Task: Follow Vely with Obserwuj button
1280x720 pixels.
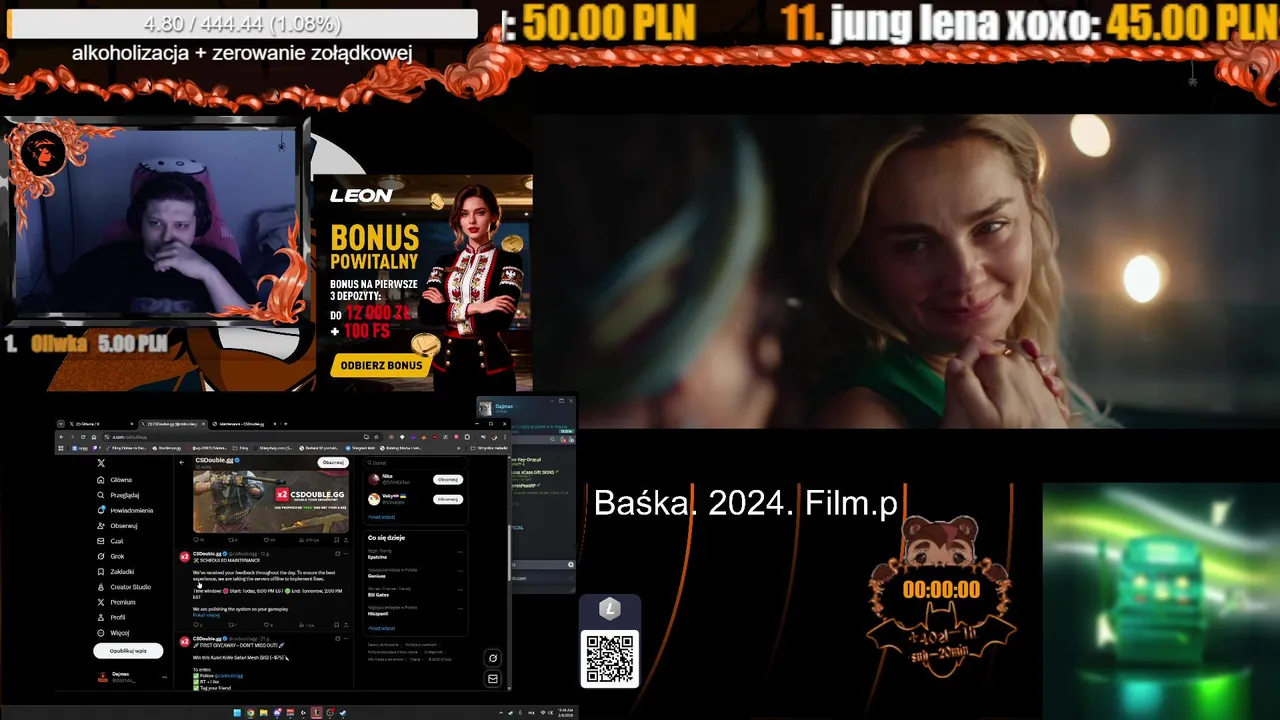Action: (x=448, y=499)
